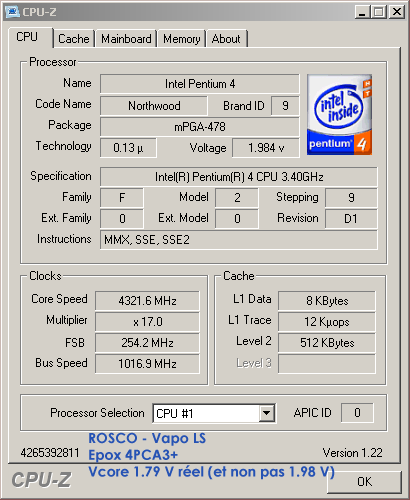Click the CPU-Z title bar app icon
This screenshot has width=410, height=500.
pos(13,12)
